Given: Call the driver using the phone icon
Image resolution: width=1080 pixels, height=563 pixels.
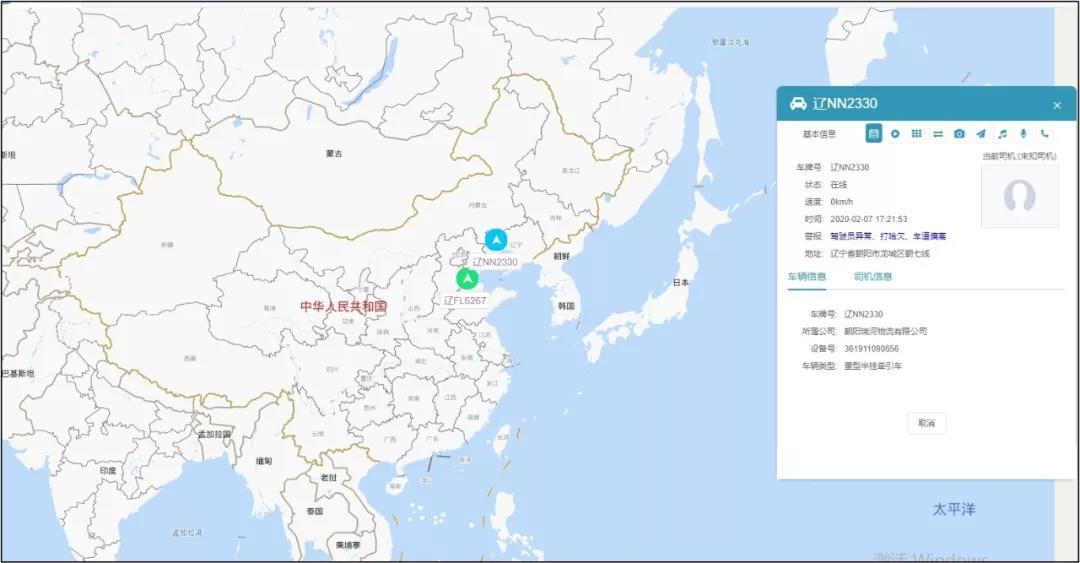Looking at the screenshot, I should 1045,133.
